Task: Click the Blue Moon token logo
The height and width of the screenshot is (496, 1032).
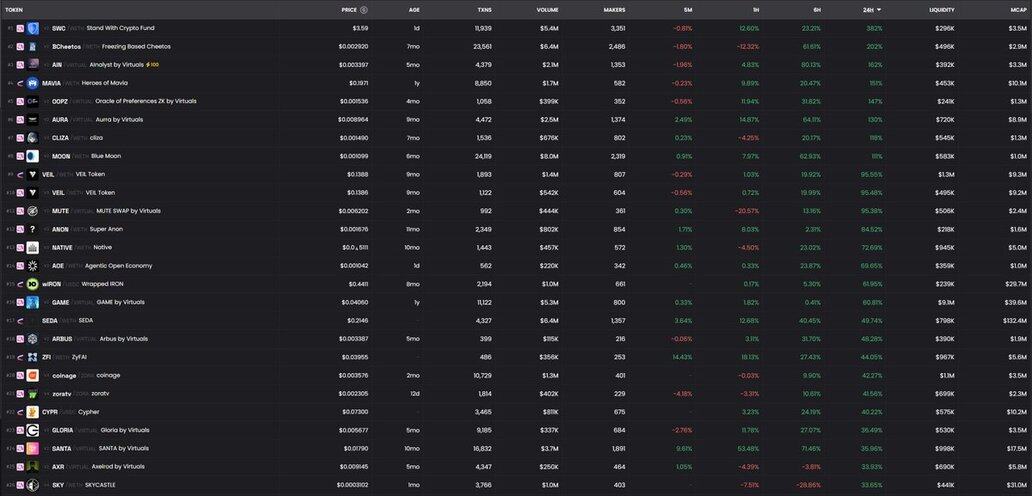Action: [33, 156]
